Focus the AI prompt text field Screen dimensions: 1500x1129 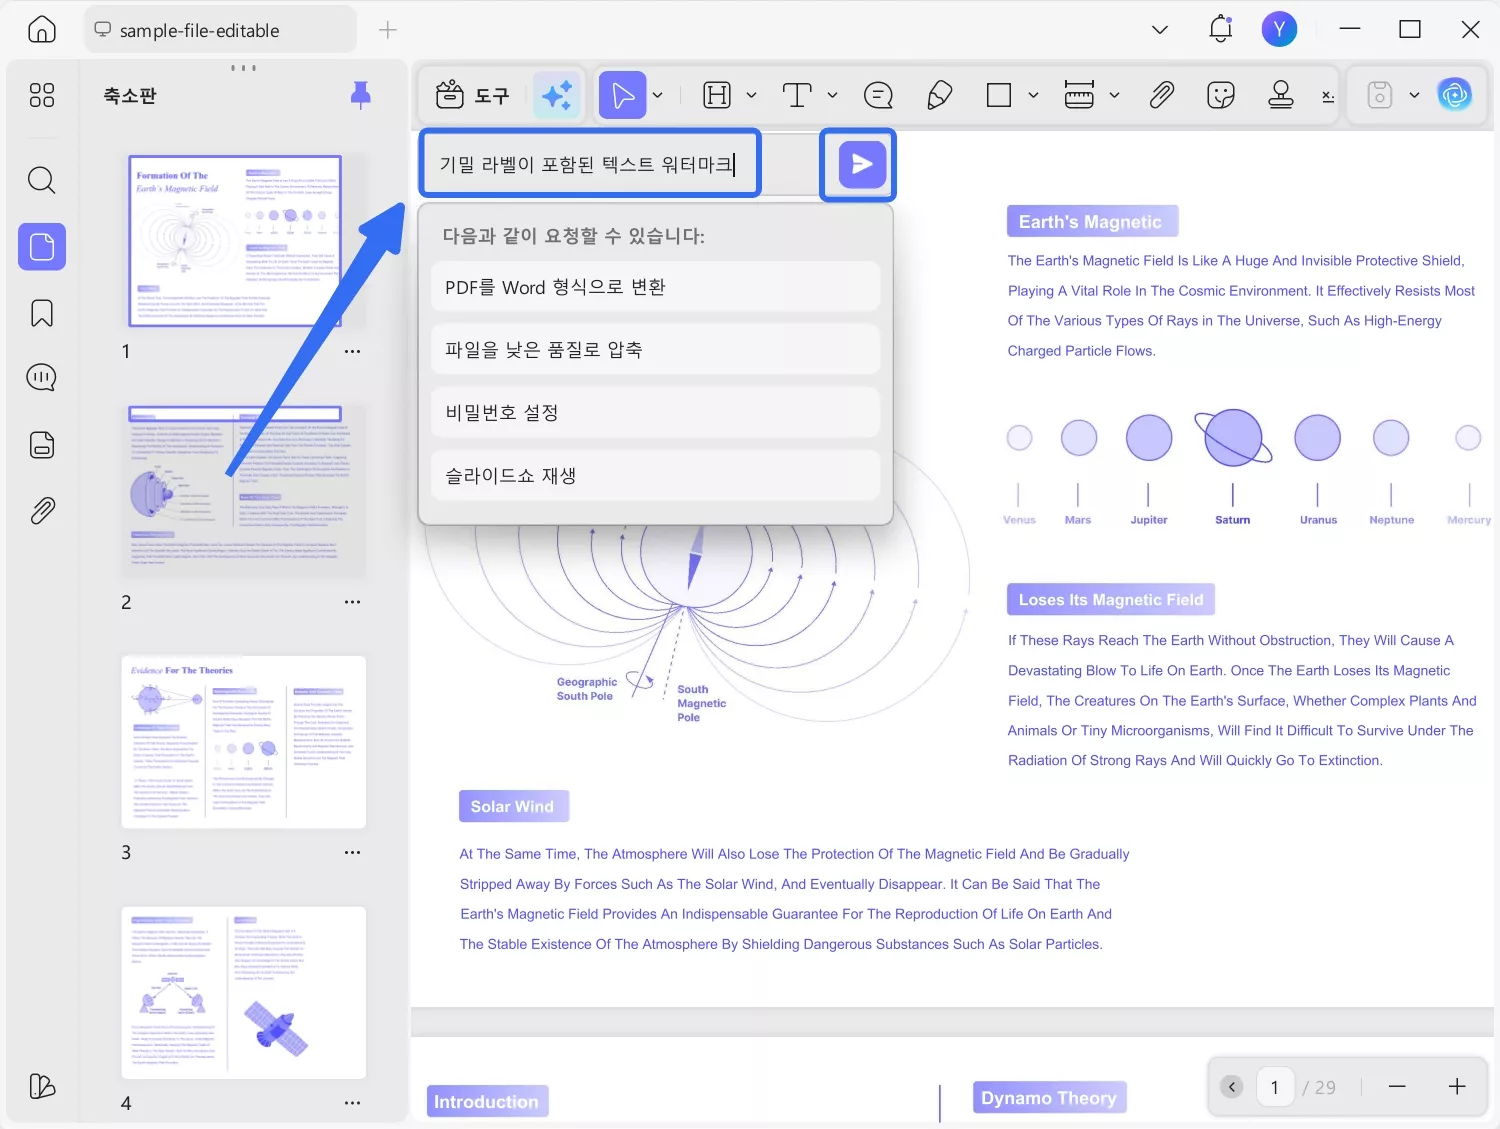(590, 164)
